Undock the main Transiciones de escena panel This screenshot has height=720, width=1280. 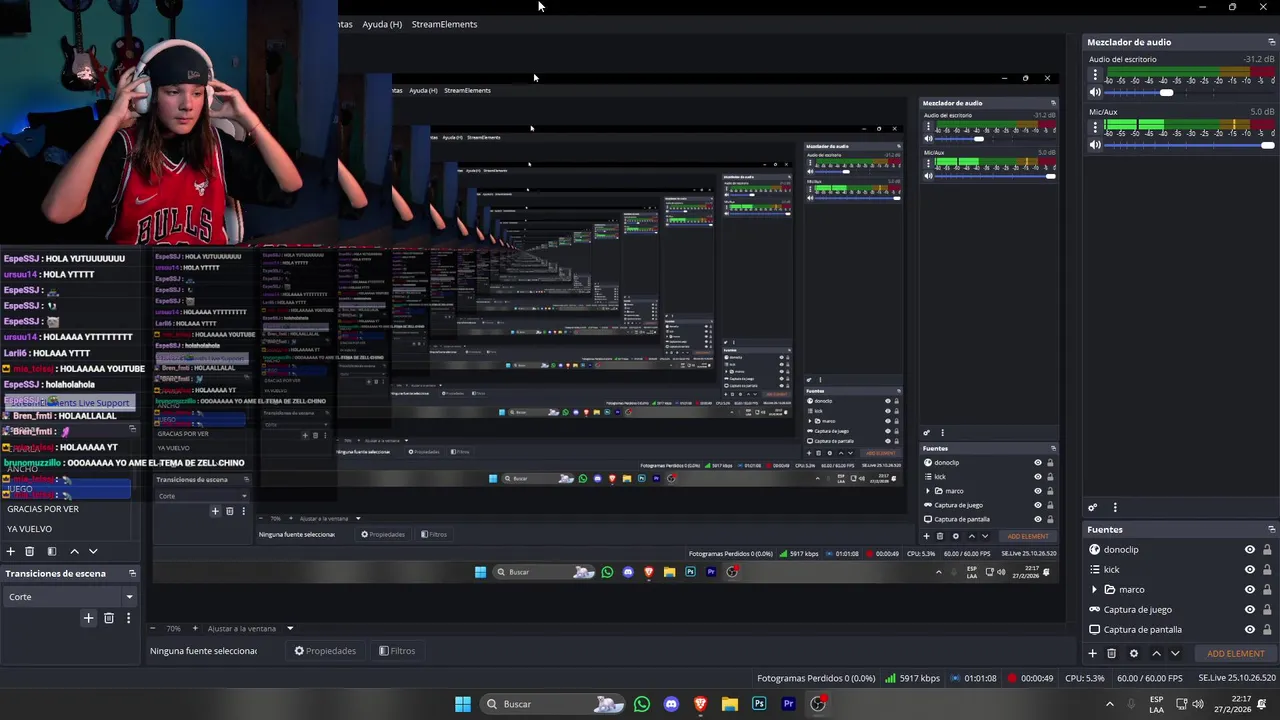coord(131,573)
